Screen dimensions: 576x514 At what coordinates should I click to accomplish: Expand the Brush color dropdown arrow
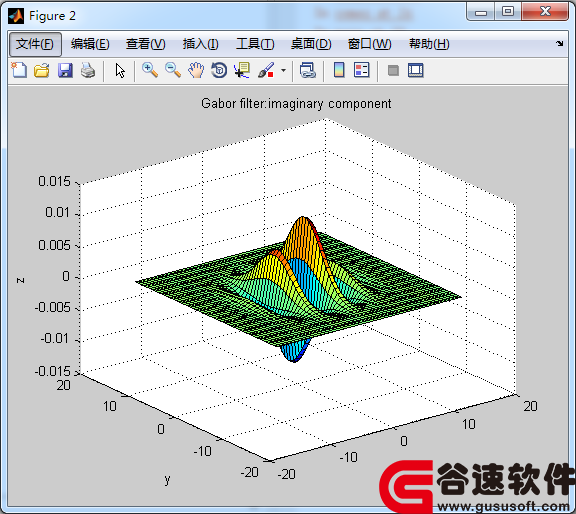tap(283, 70)
